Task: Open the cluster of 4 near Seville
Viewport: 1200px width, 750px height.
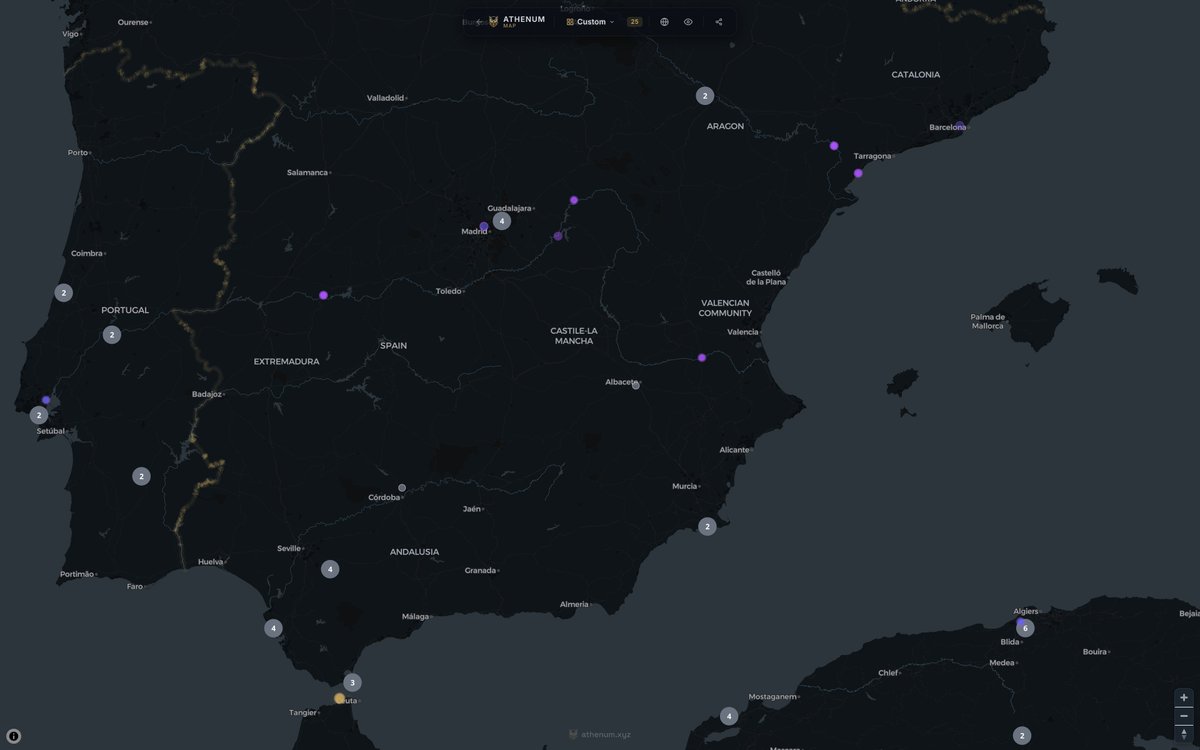Action: (x=330, y=569)
